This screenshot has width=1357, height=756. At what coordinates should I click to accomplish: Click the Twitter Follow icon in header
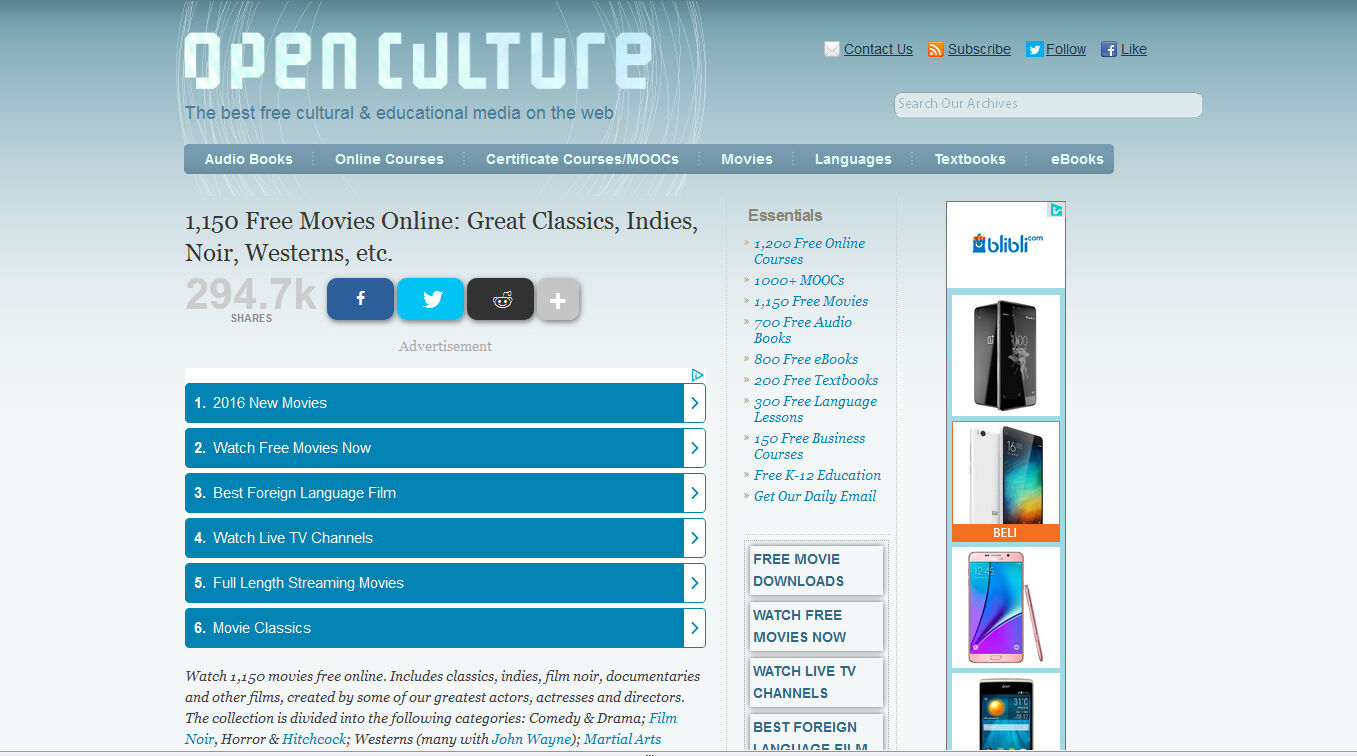point(1034,49)
